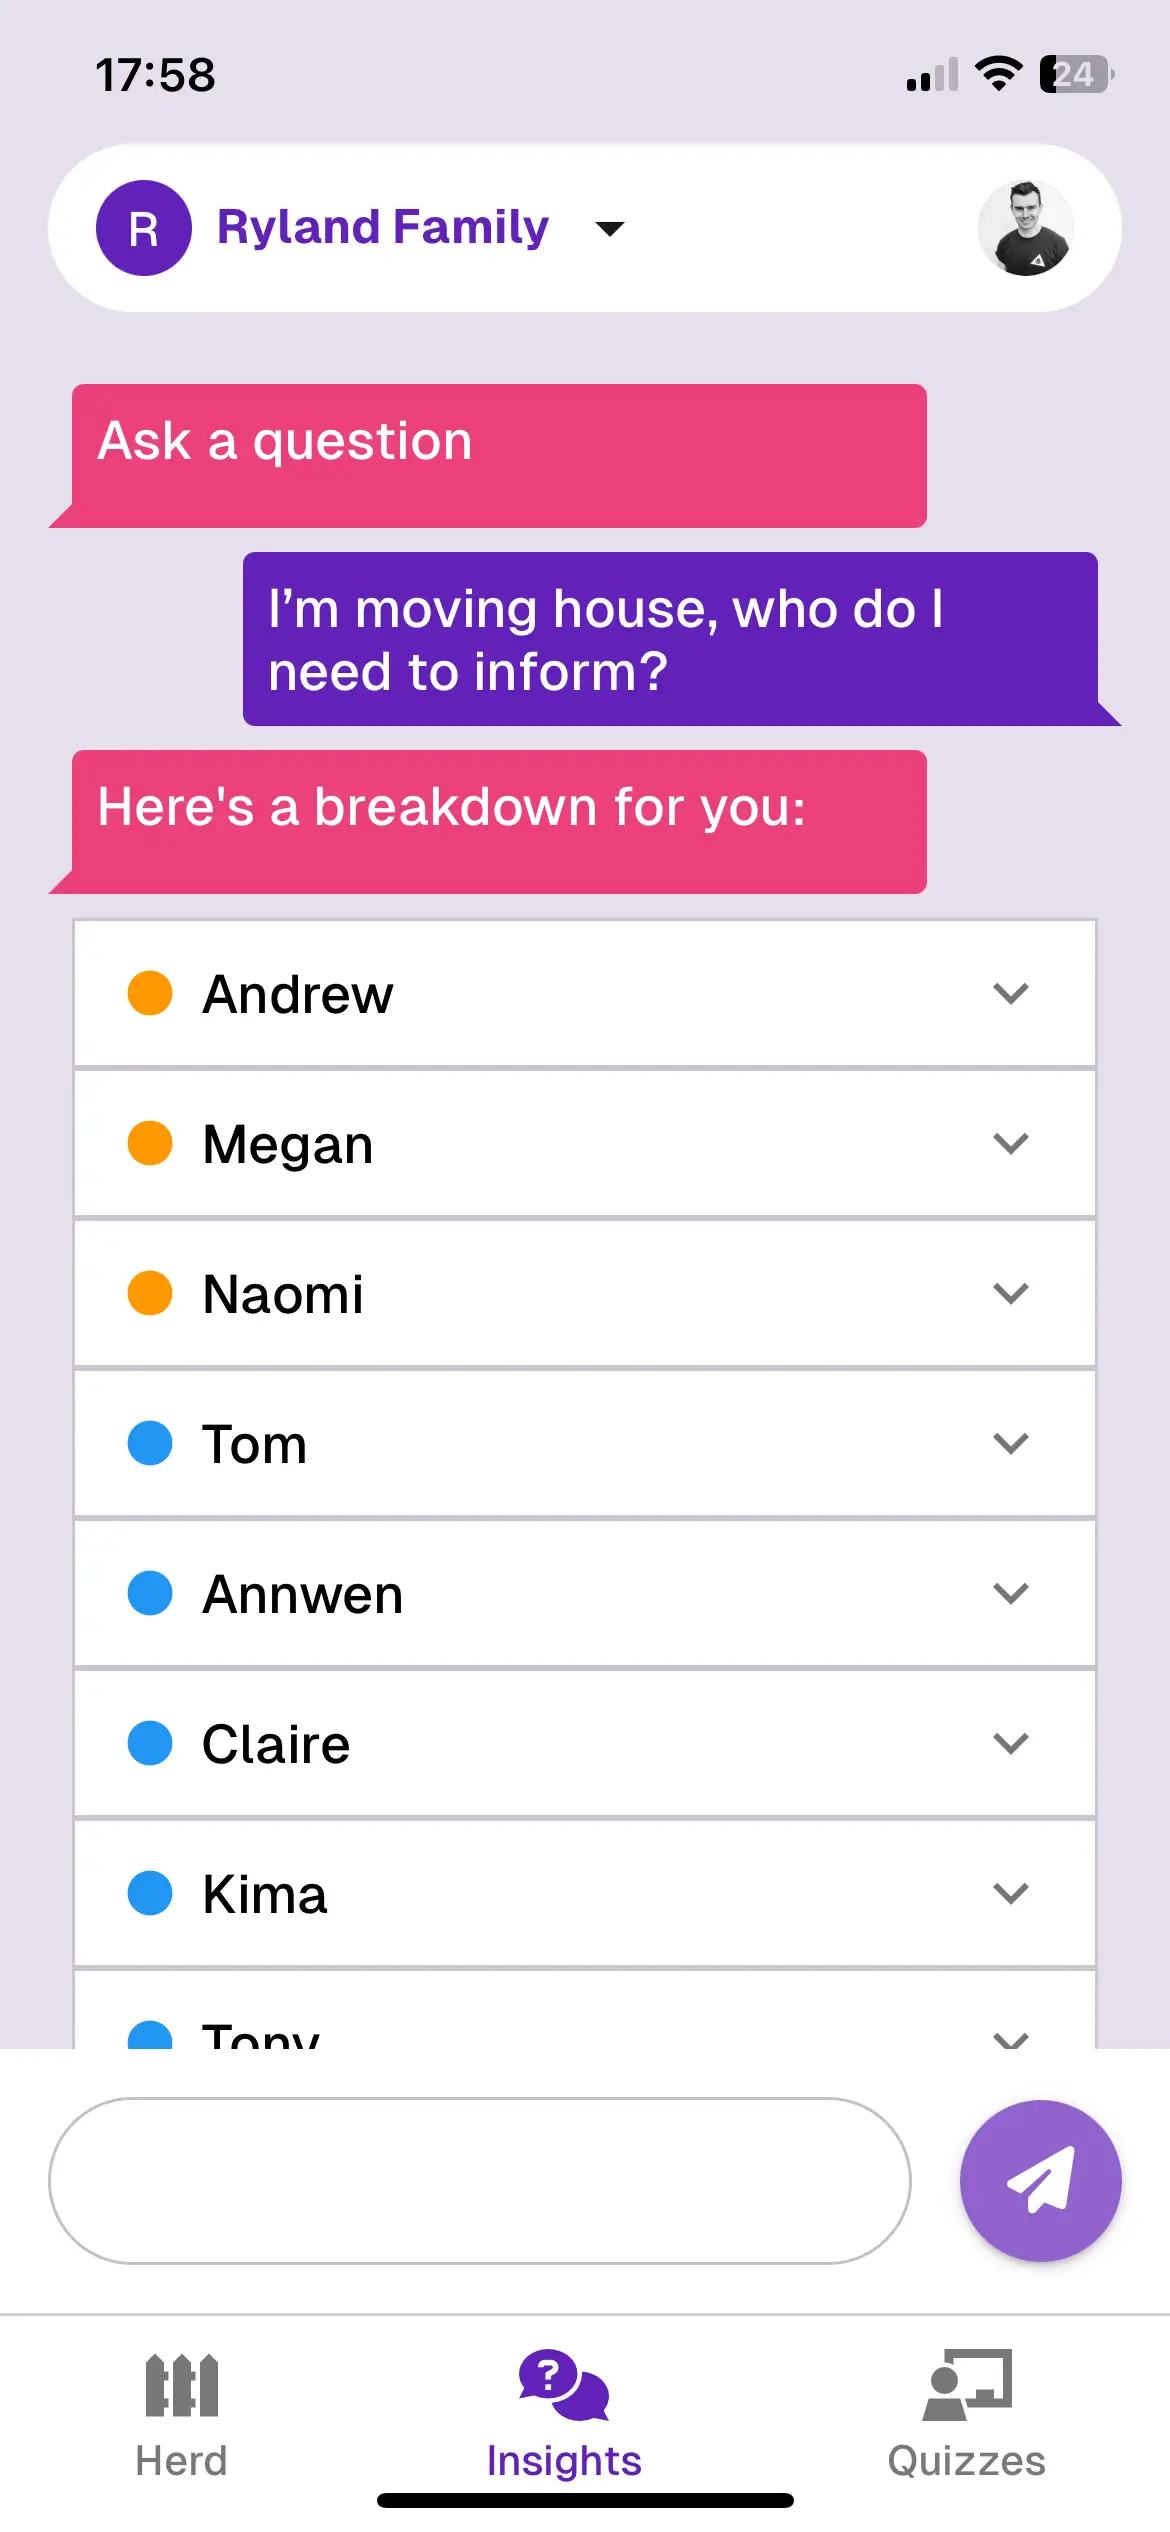Viewport: 1170px width, 2532px height.
Task: Expand the Tom row chevron
Action: (1011, 1443)
